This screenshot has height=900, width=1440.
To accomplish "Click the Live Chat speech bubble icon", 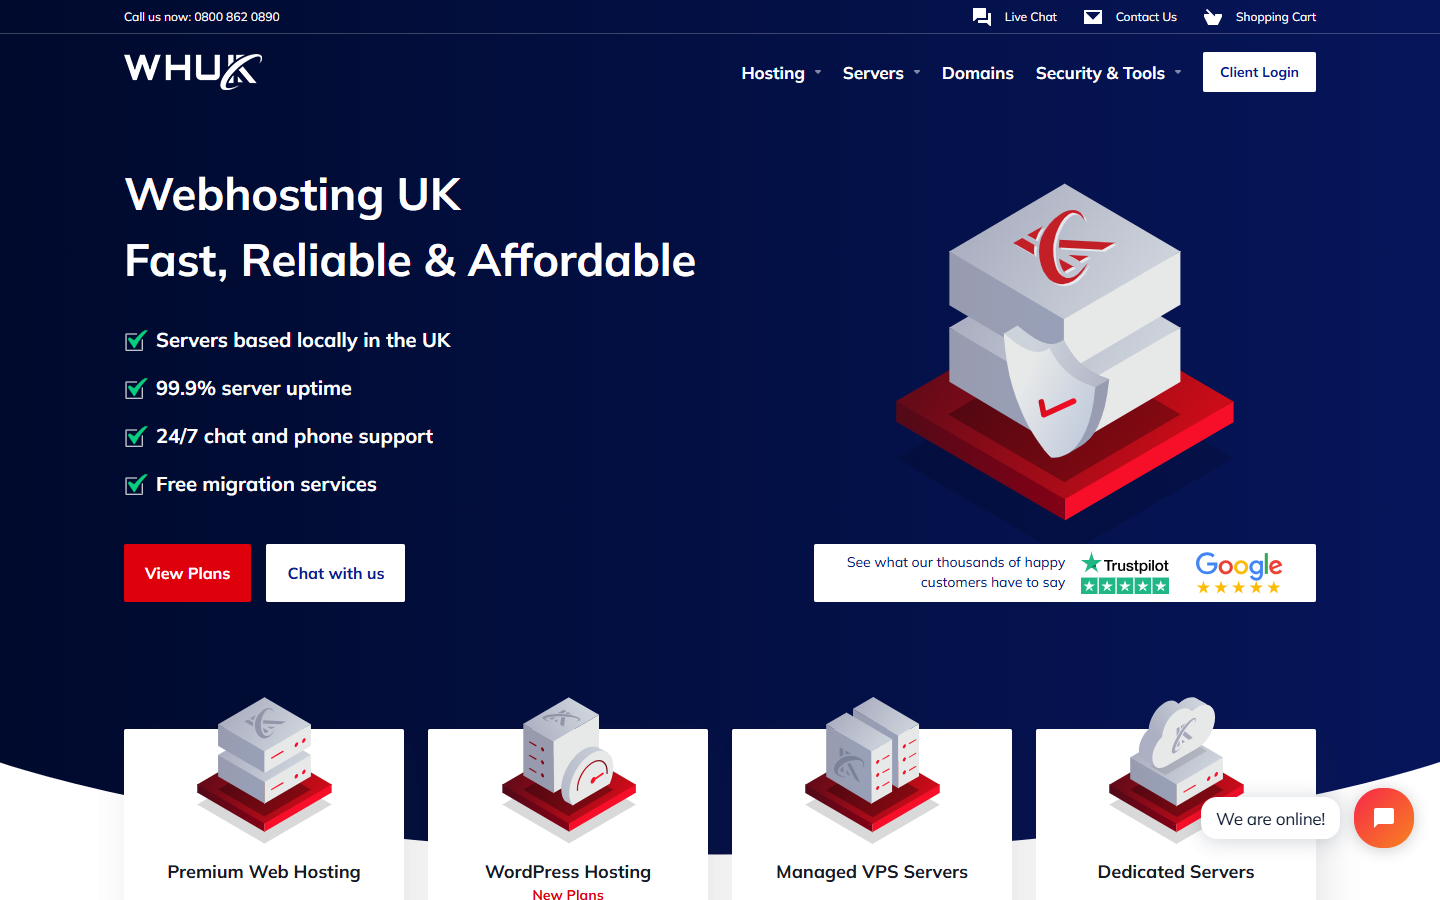I will [x=982, y=17].
